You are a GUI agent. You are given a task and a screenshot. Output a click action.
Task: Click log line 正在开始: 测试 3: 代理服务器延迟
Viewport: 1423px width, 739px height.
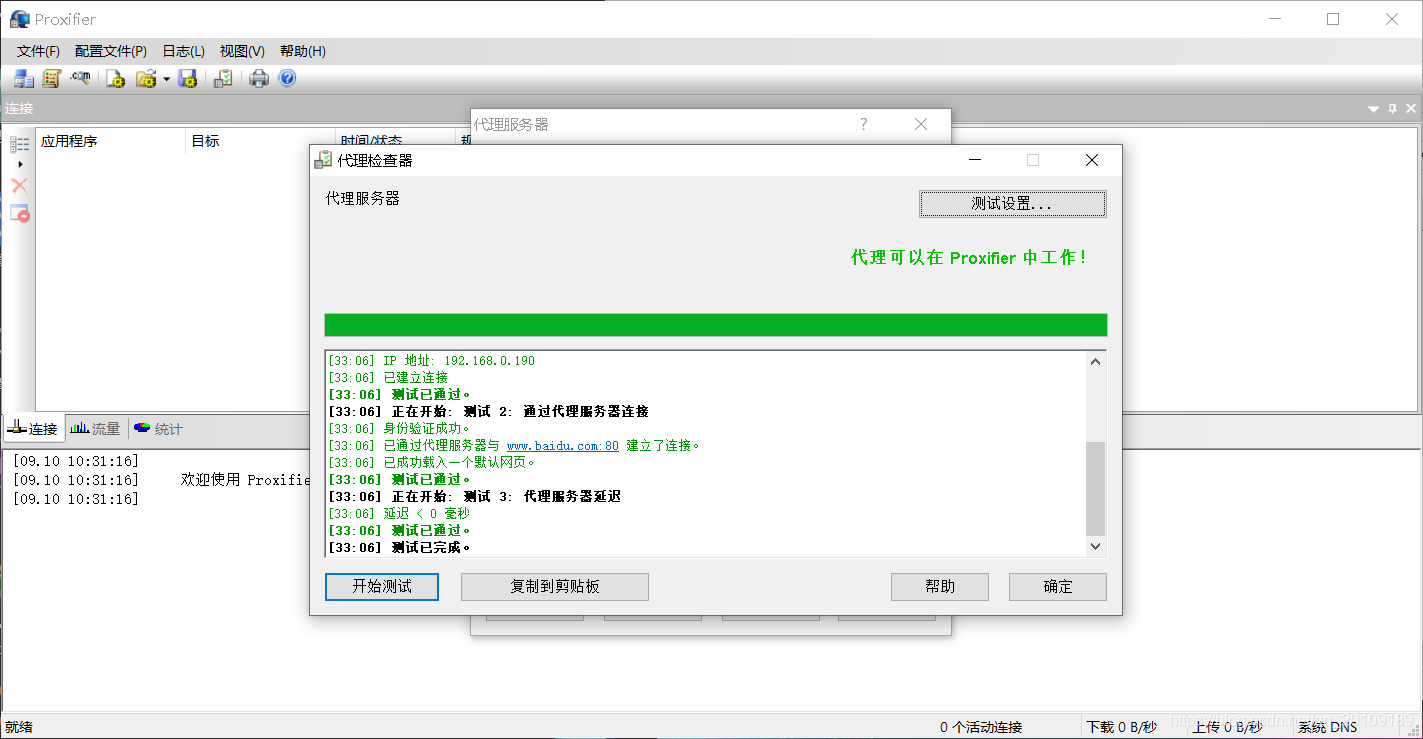(474, 497)
